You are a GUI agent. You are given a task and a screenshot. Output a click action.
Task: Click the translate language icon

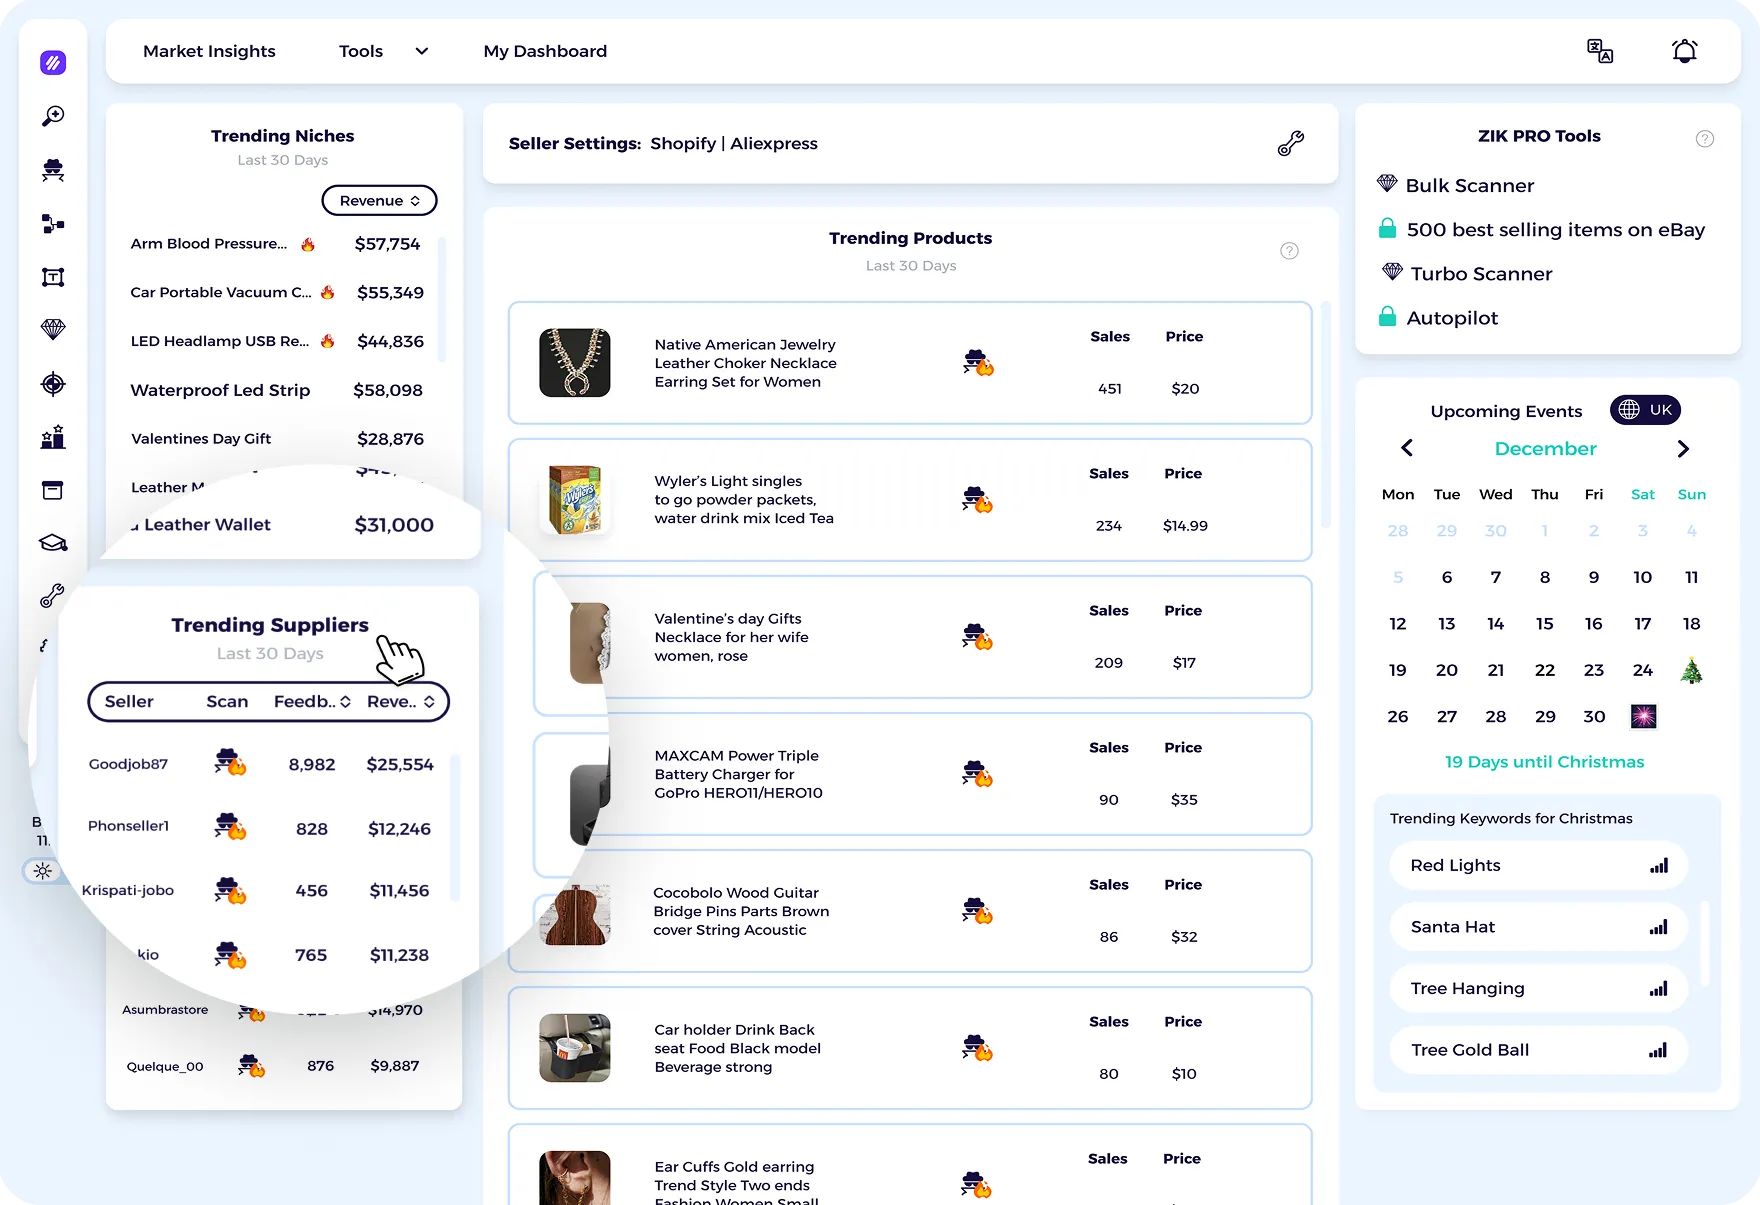click(1600, 51)
